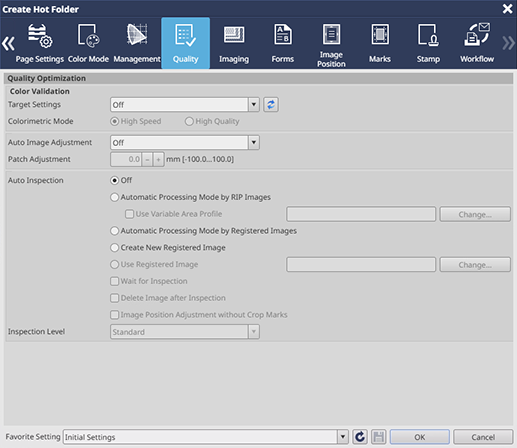Open the Imaging settings icon
Image resolution: width=517 pixels, height=448 pixels.
[234, 35]
